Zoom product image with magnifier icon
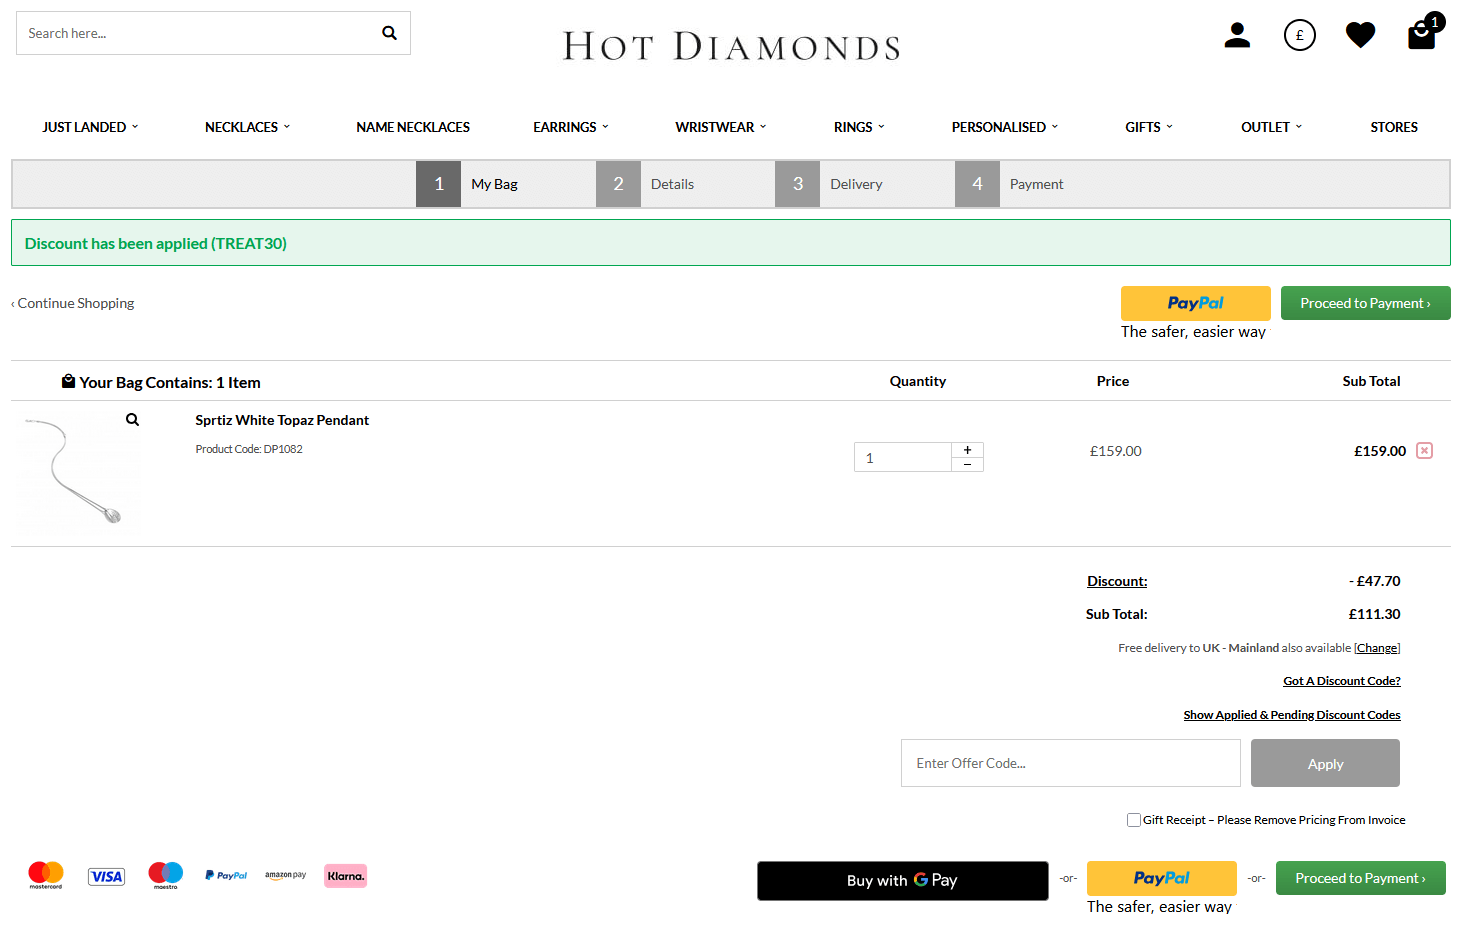This screenshot has height=926, width=1464. pyautogui.click(x=132, y=420)
